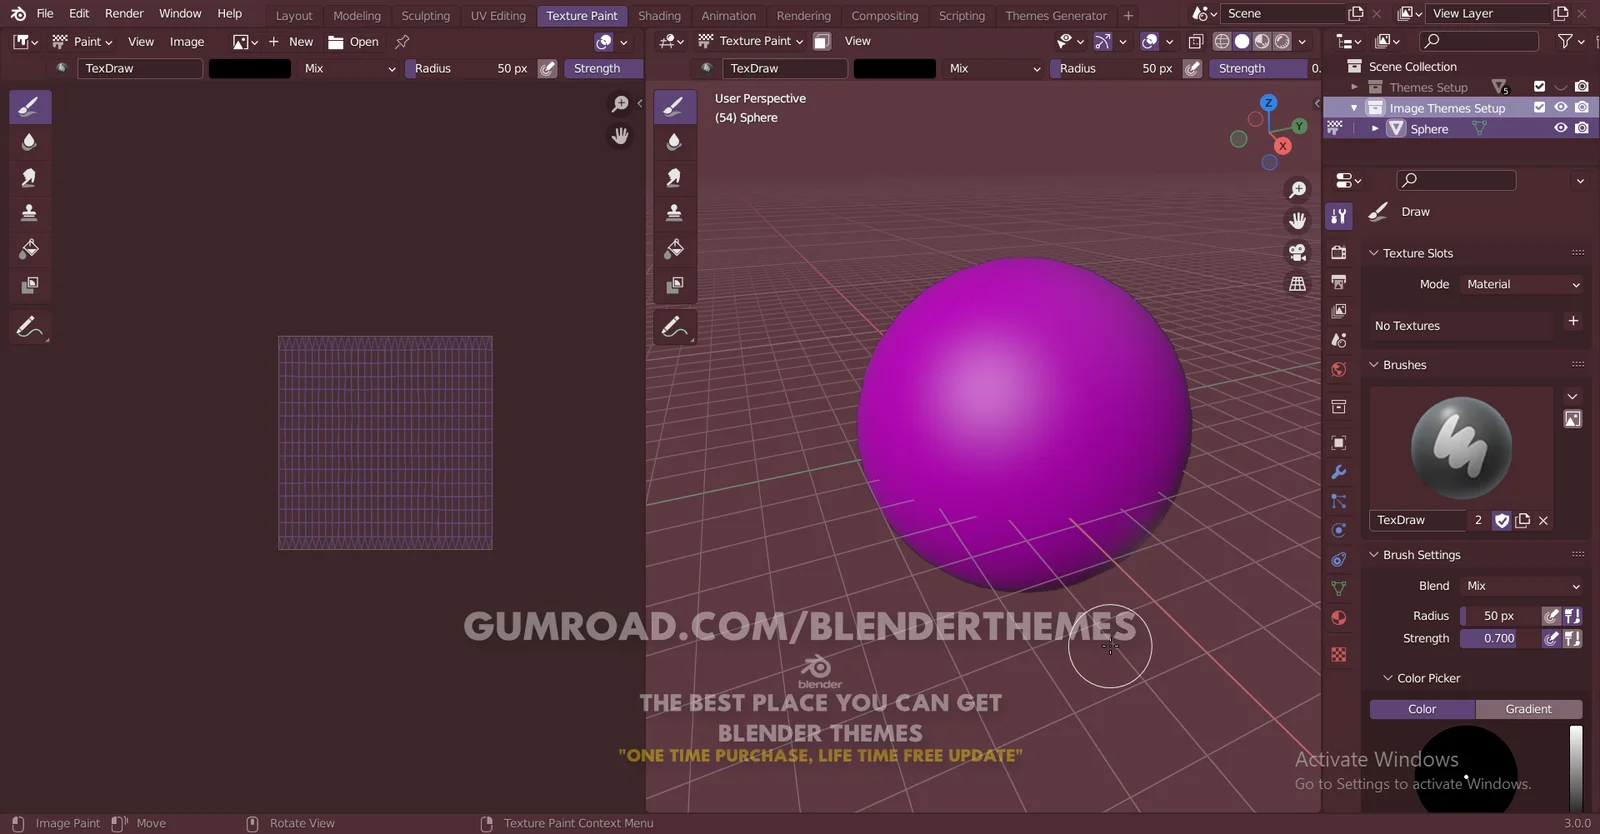This screenshot has width=1600, height=834.
Task: Open the Blender logo application menu
Action: click(18, 14)
